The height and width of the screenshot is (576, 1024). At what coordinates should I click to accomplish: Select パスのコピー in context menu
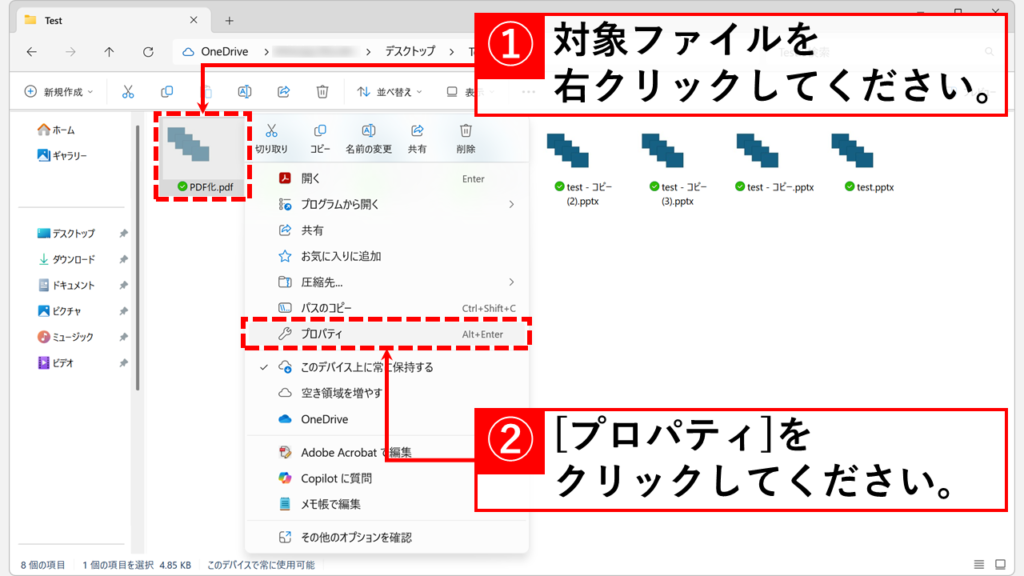[387, 308]
